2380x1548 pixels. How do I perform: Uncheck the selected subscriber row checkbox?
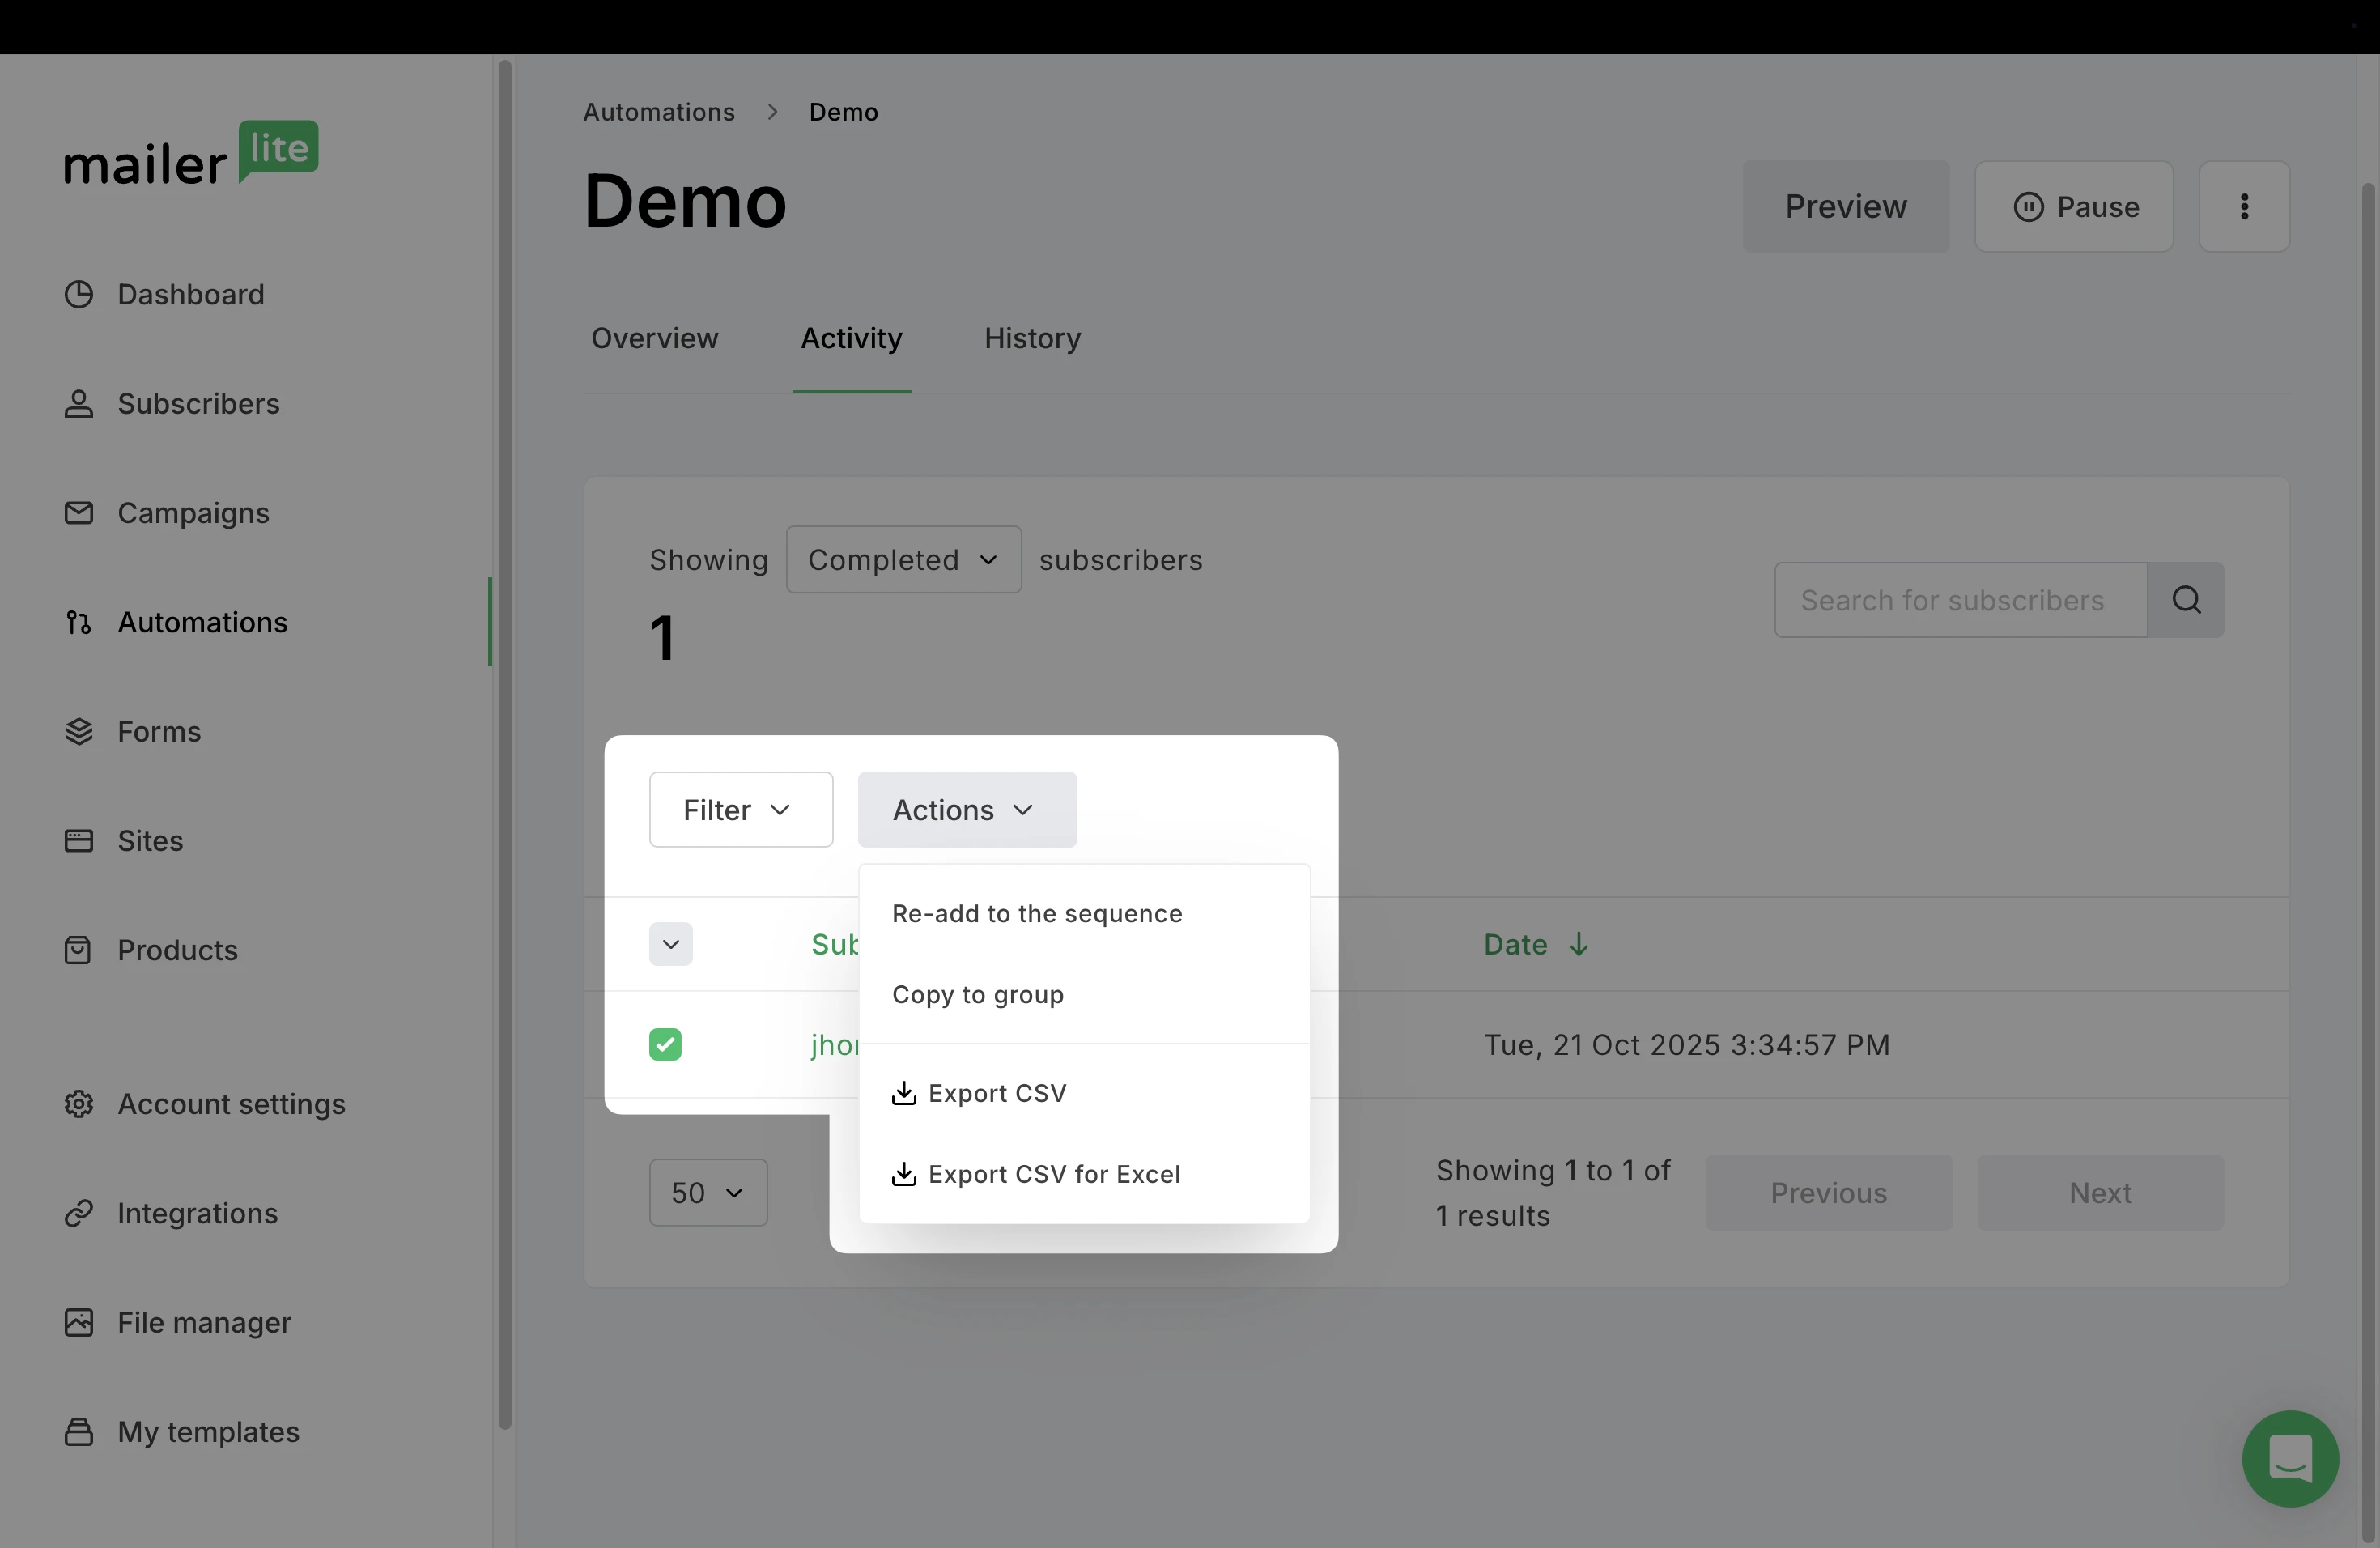pos(665,1045)
